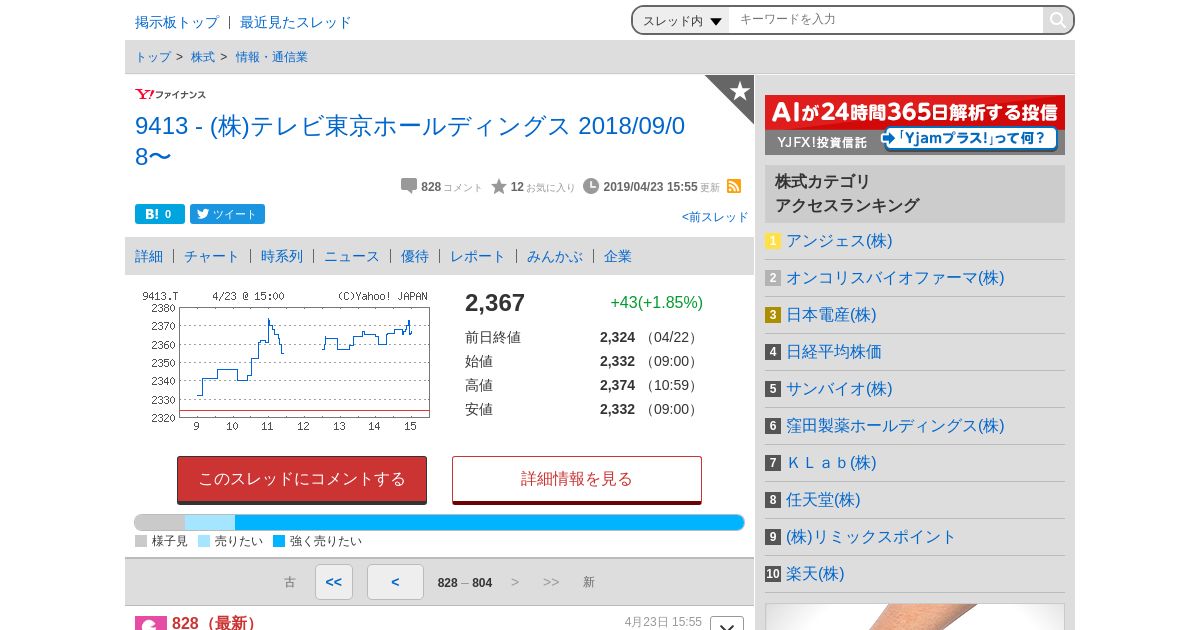Screen dimensions: 1200x630
Task: Open the RSS feed icon
Action: [734, 186]
